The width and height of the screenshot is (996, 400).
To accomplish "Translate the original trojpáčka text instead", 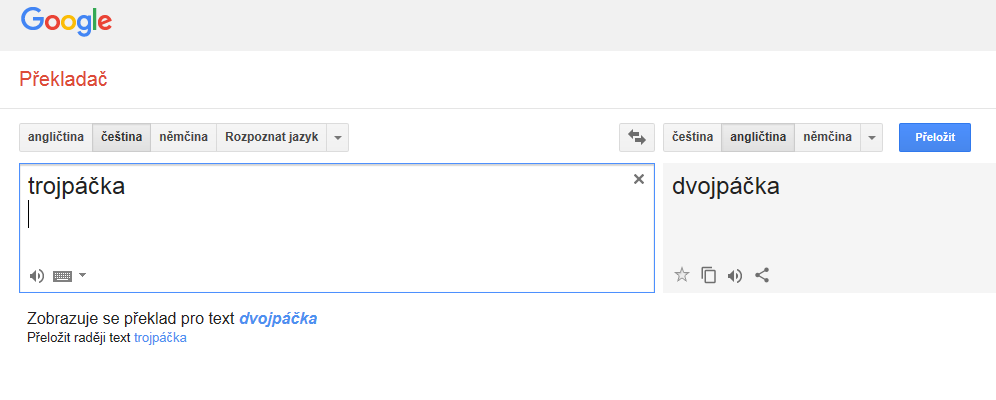I will tap(160, 338).
